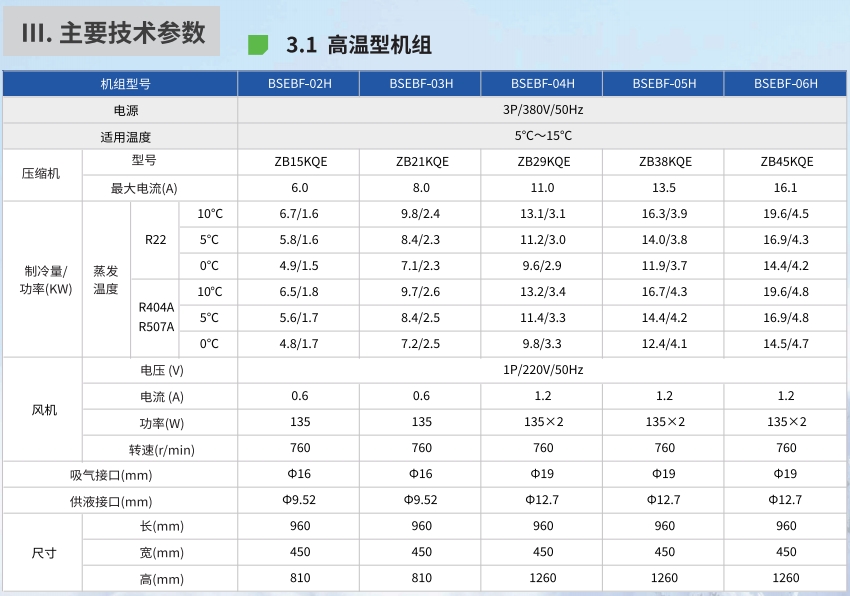This screenshot has width=850, height=596.
Task: Click the BSEBF-02H column header
Action: (299, 84)
